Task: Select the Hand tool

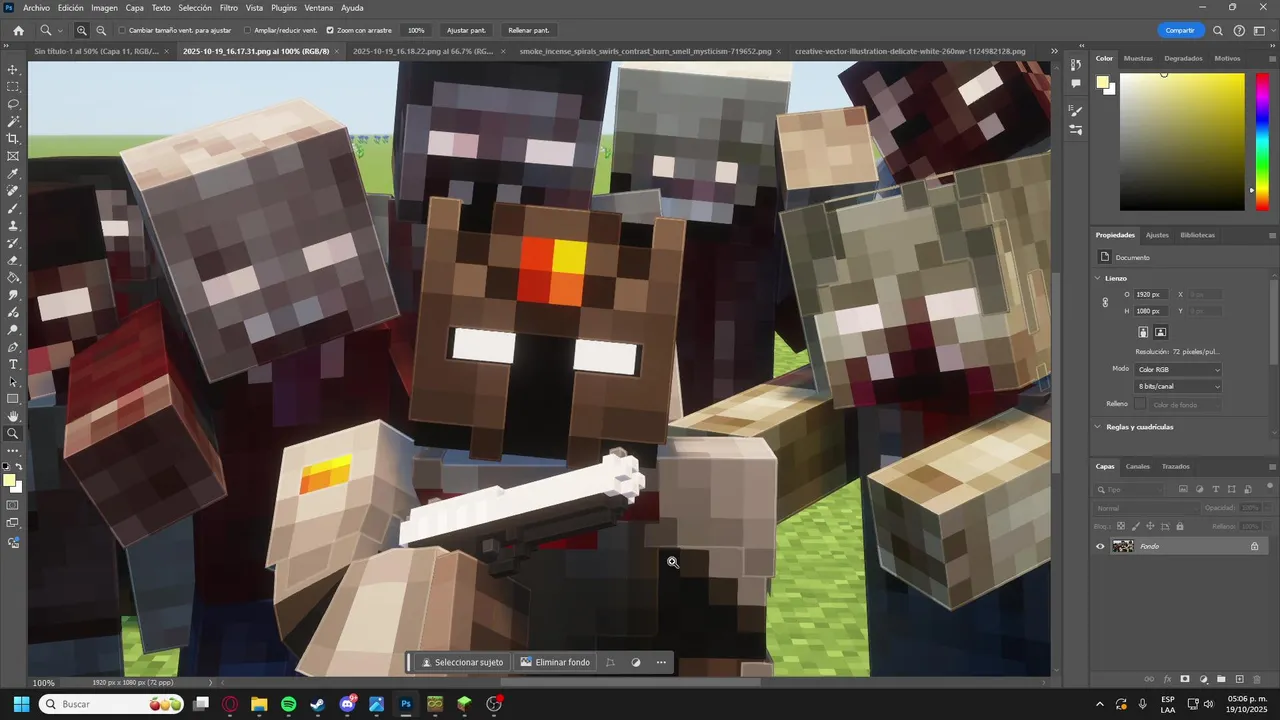Action: tap(13, 416)
